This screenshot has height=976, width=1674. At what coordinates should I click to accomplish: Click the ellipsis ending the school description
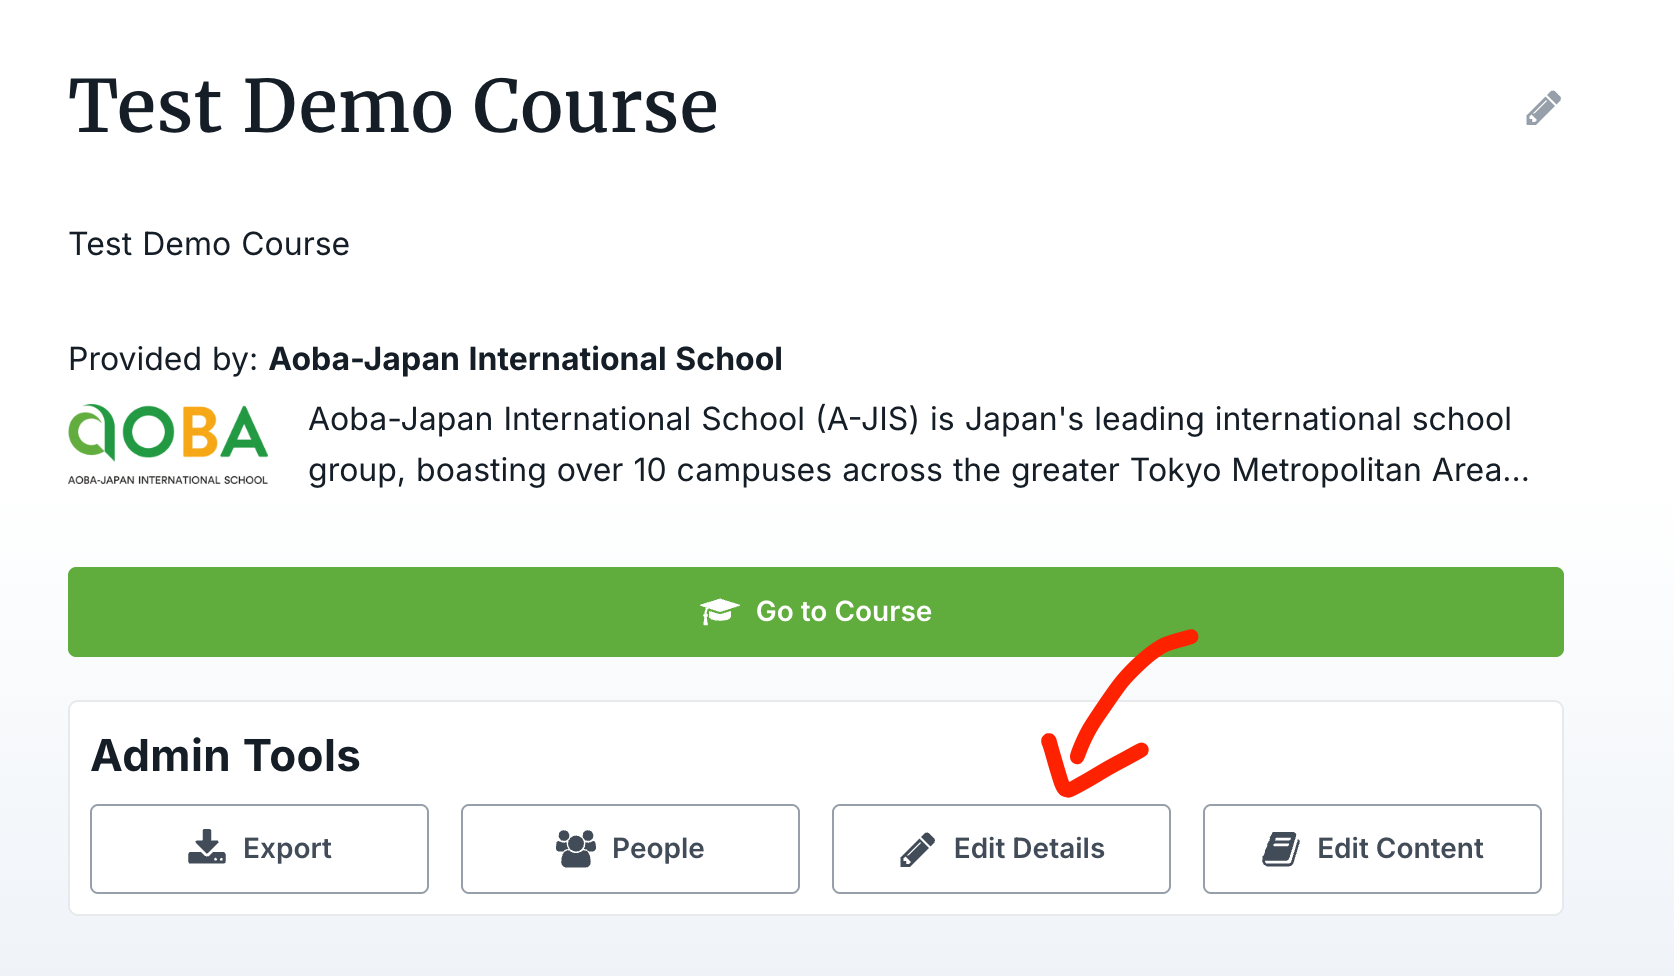pyautogui.click(x=1516, y=472)
